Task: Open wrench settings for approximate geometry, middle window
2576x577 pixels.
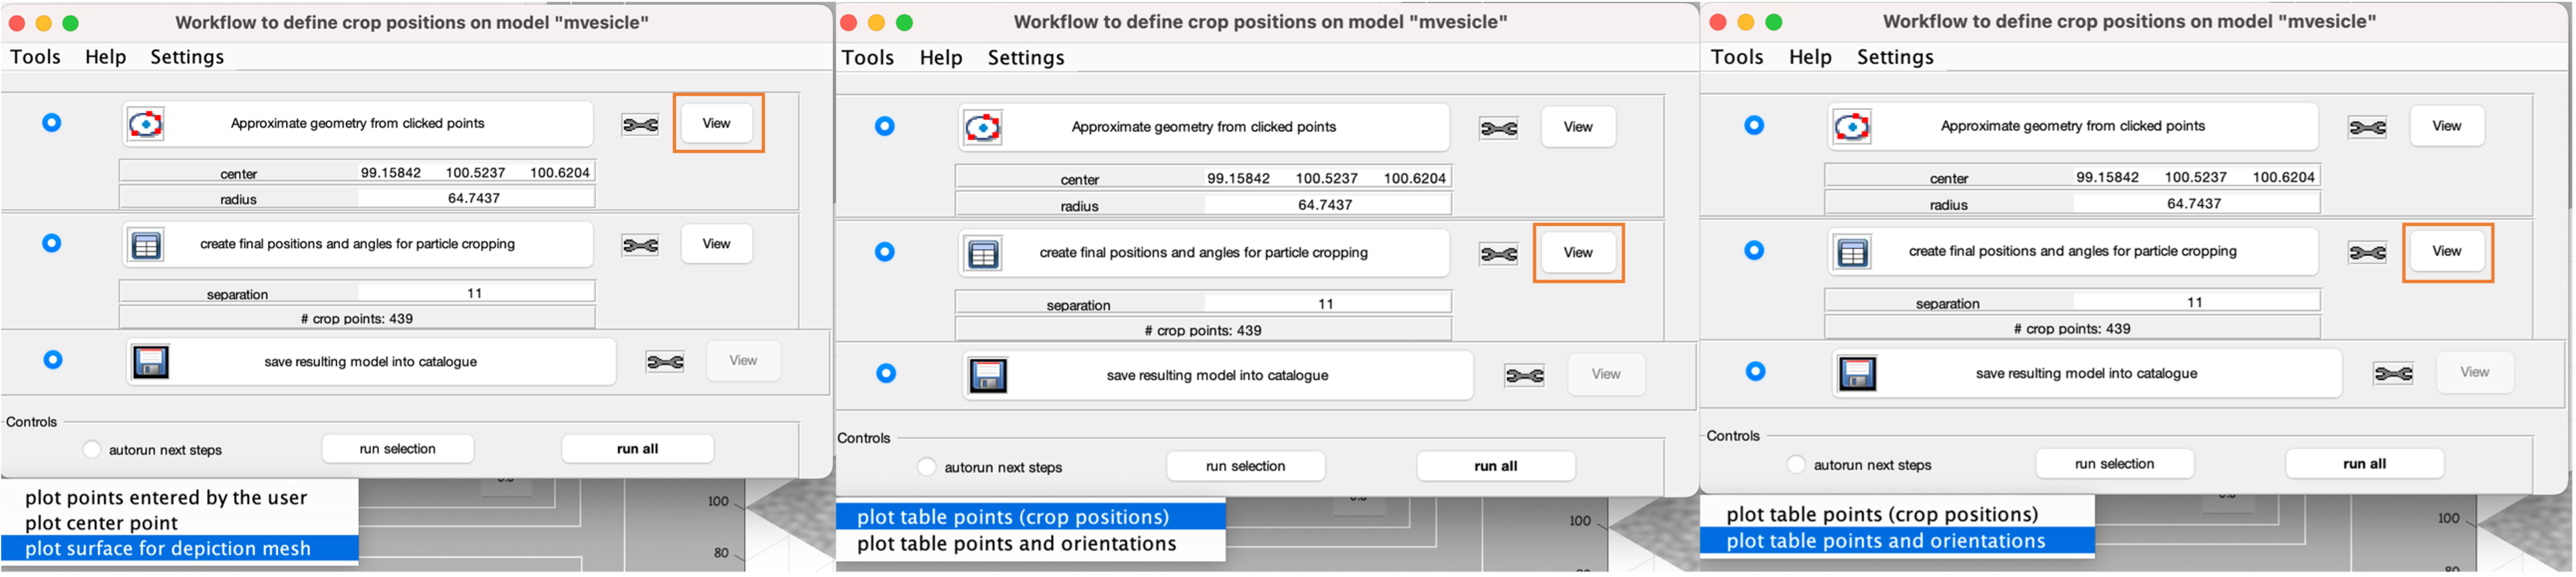Action: pyautogui.click(x=1498, y=129)
